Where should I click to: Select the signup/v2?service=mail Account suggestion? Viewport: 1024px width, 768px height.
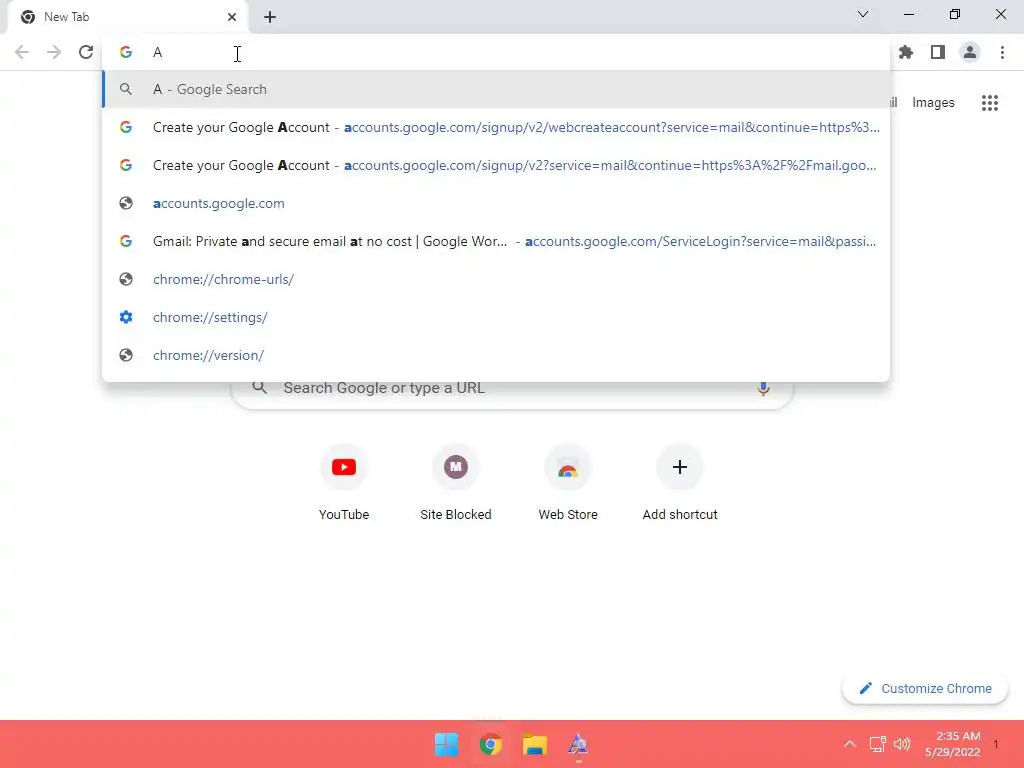click(x=496, y=165)
